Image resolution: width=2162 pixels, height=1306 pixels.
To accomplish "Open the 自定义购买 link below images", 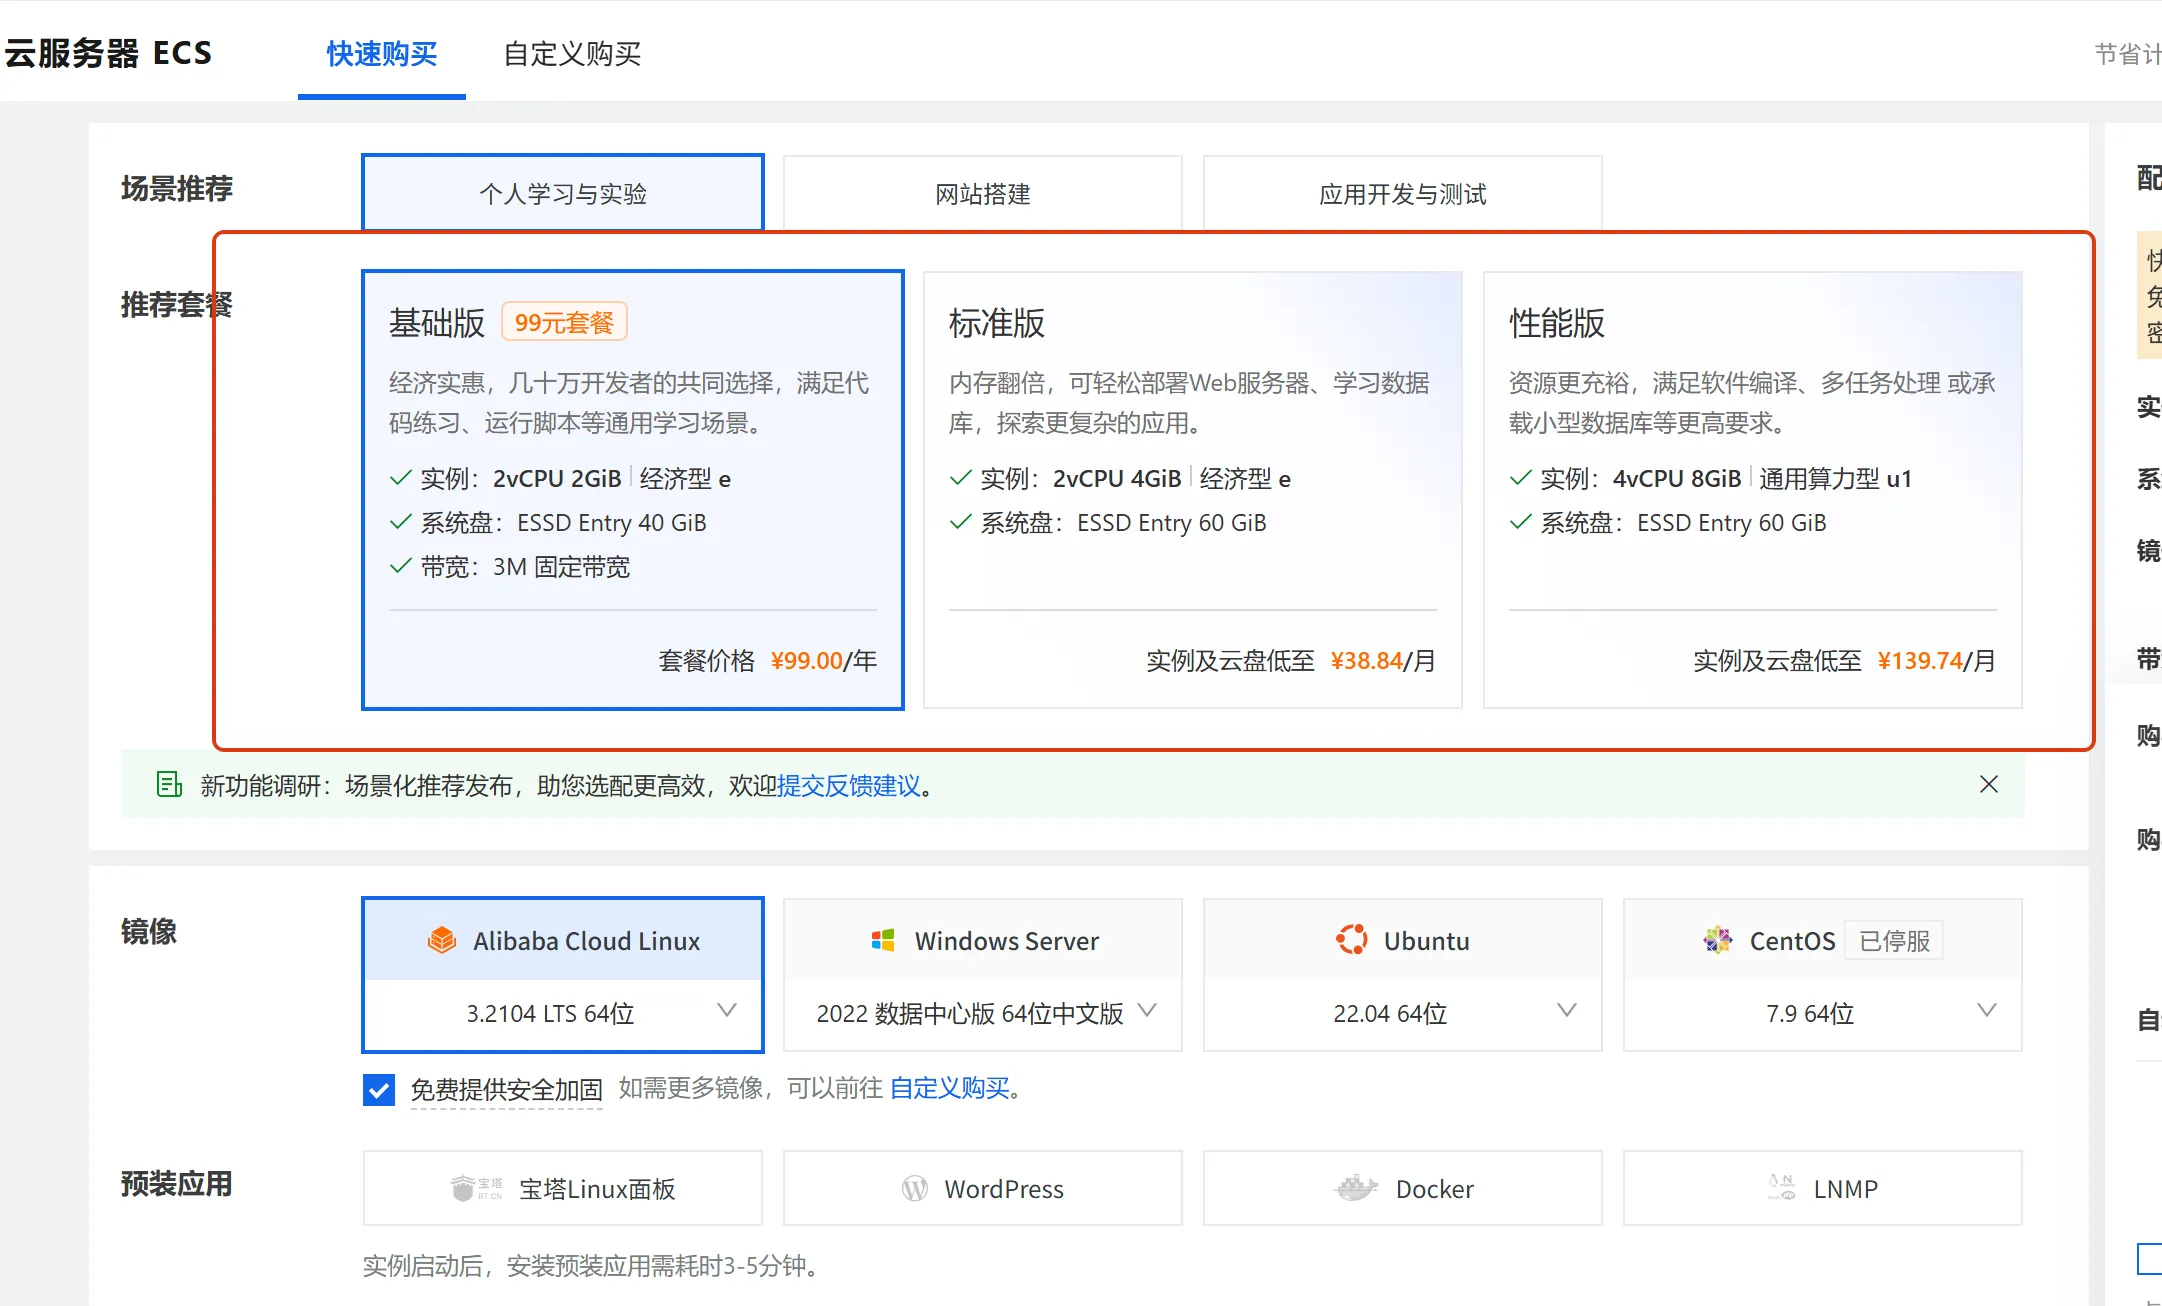I will coord(950,1088).
